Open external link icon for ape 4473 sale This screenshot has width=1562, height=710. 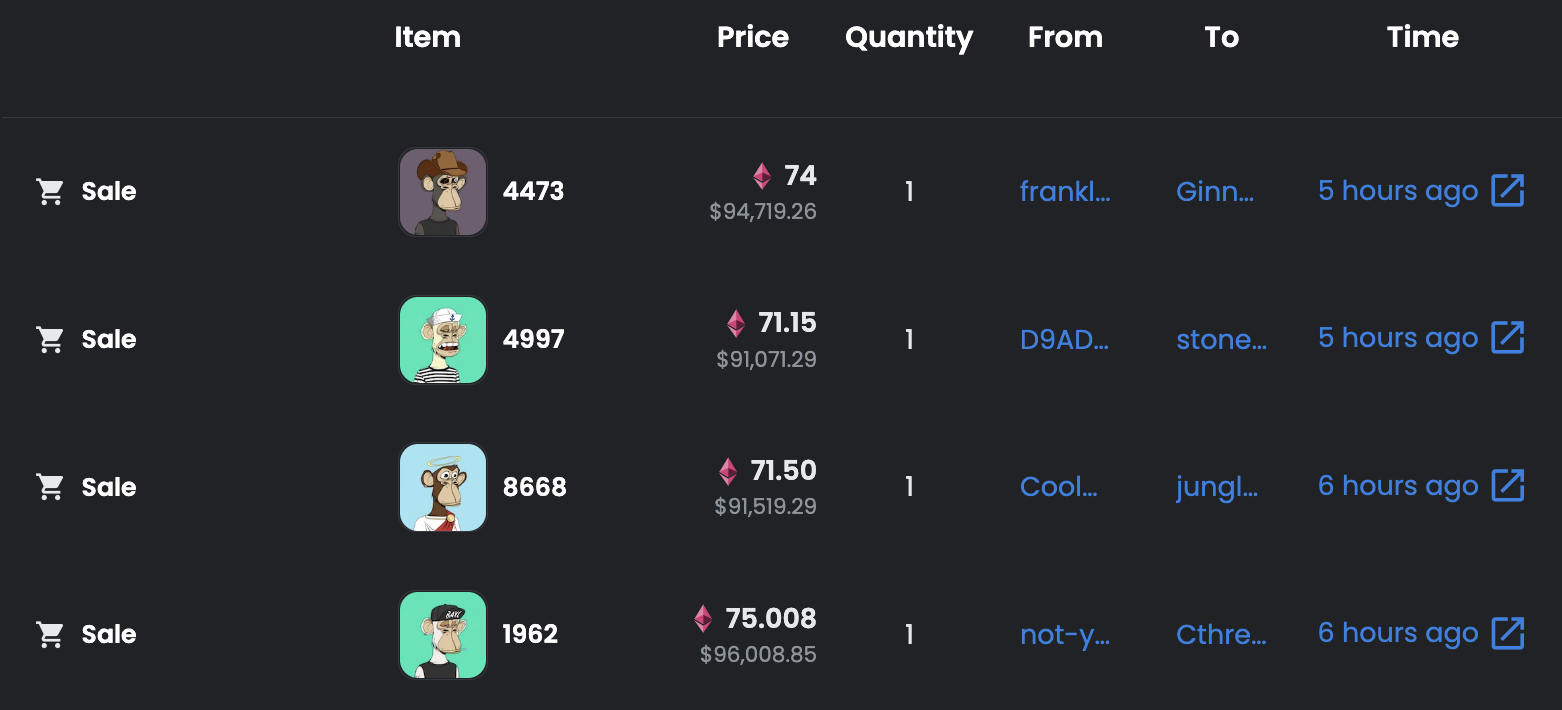point(1507,190)
